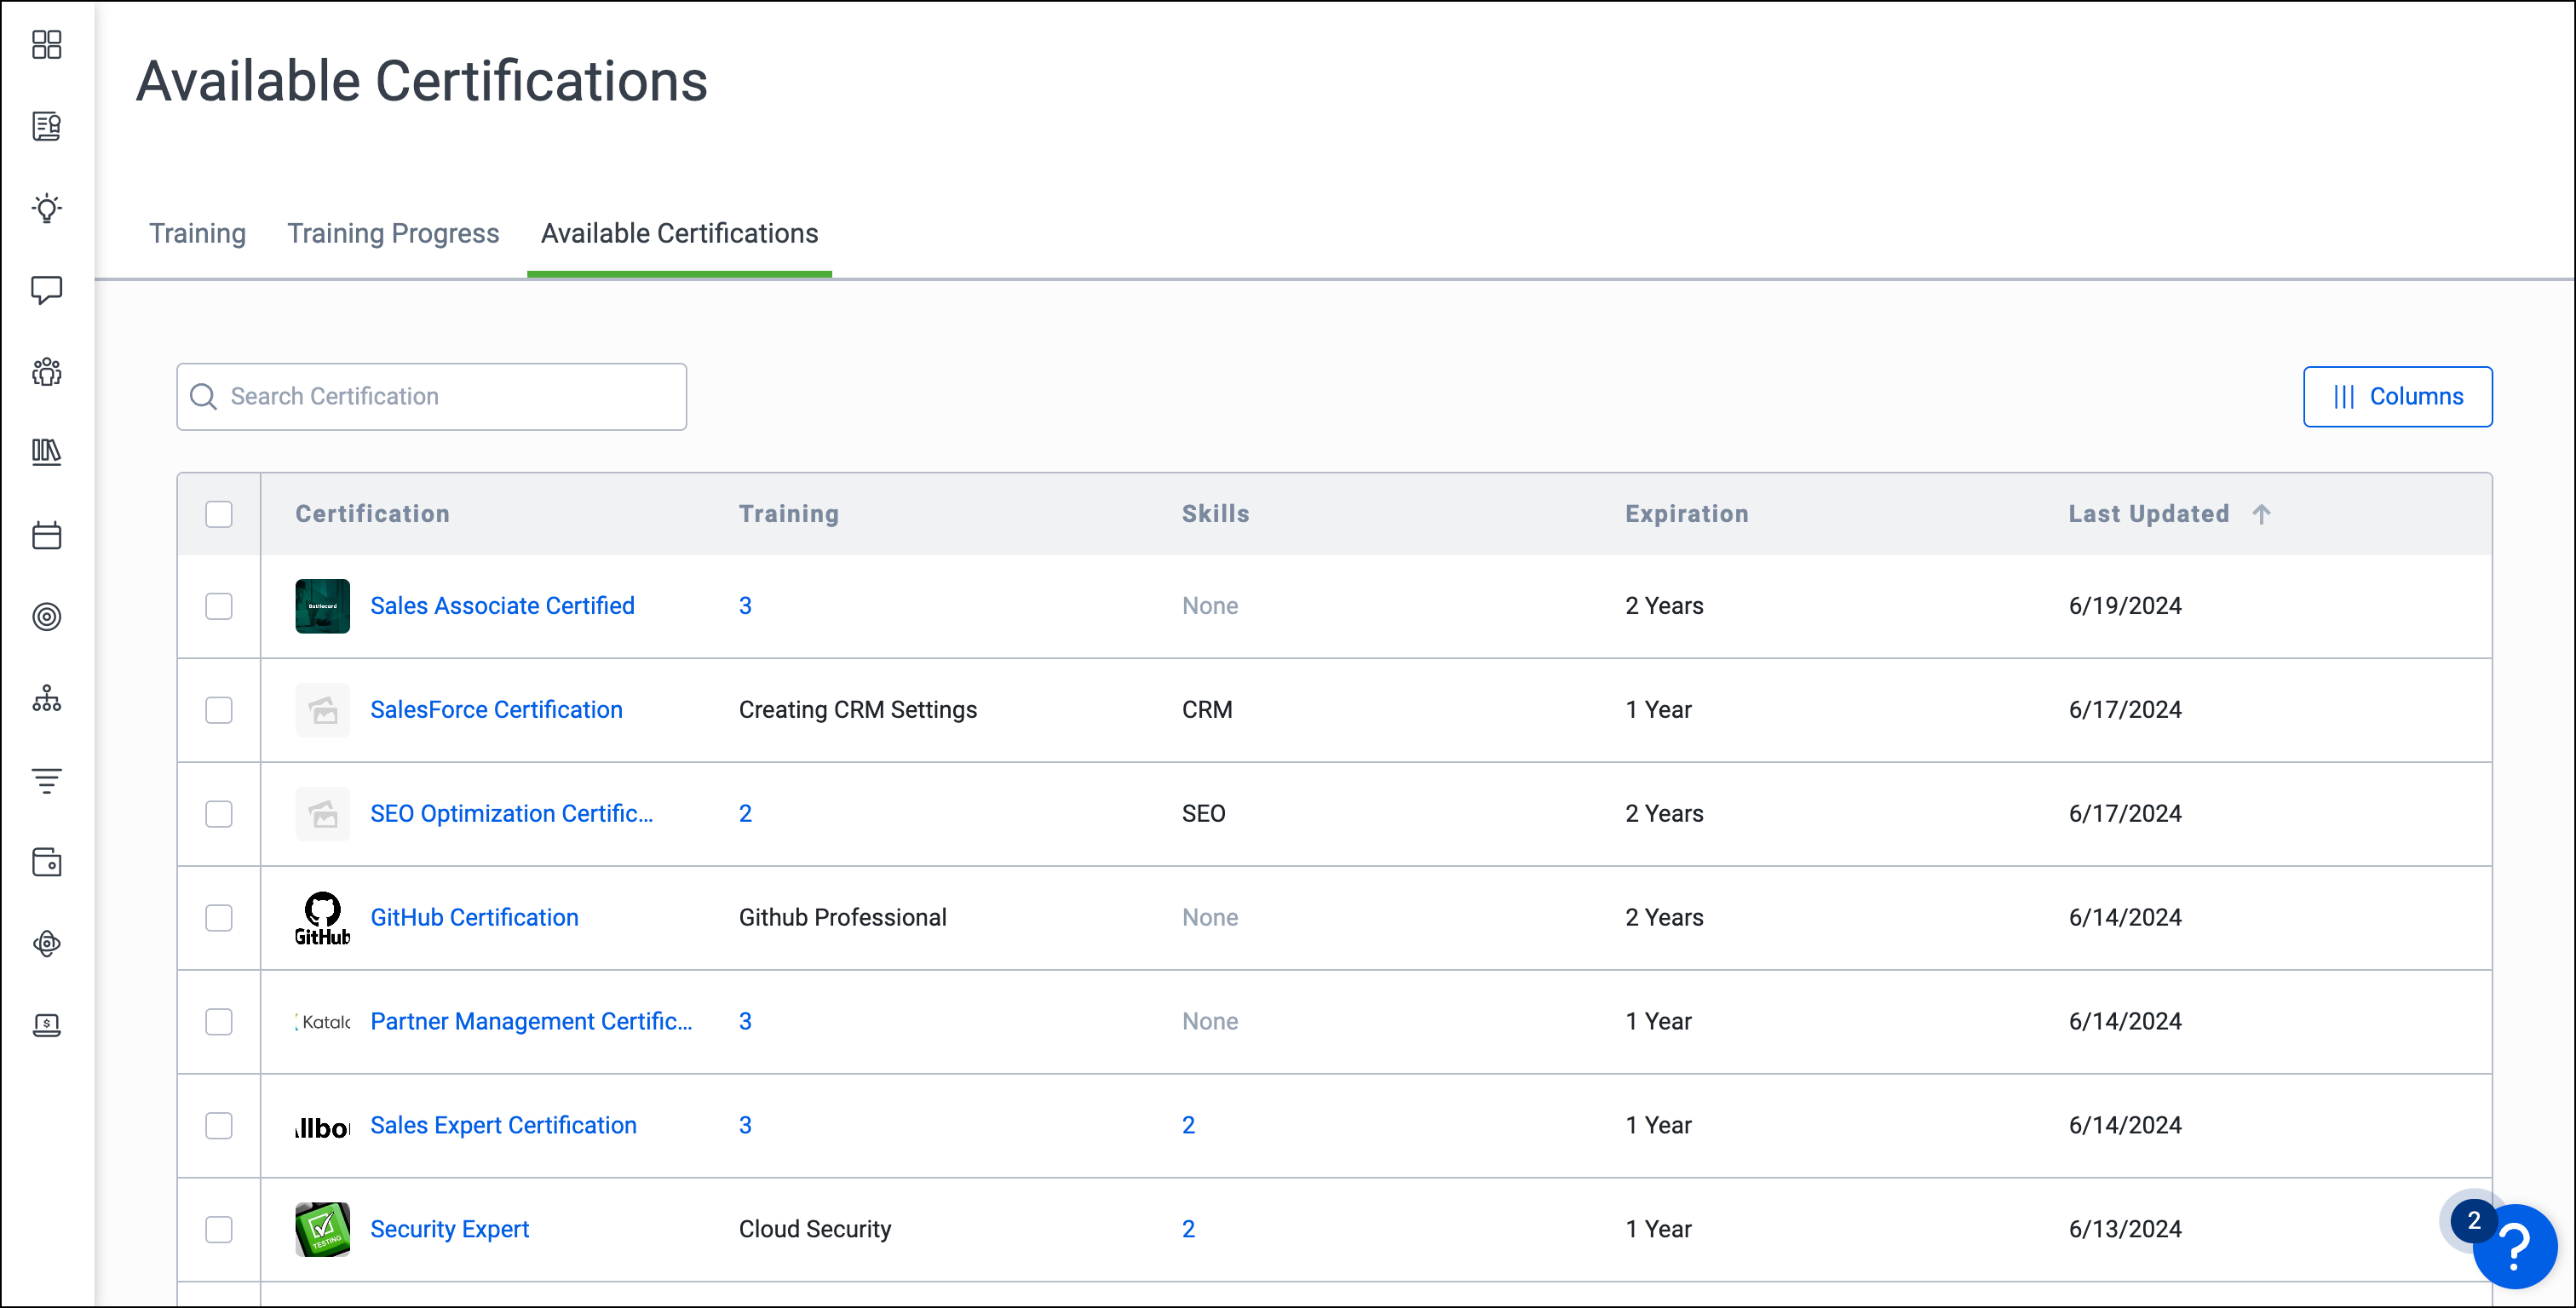Check the Sales Associate Certified row checkbox
This screenshot has width=2576, height=1308.
click(218, 606)
